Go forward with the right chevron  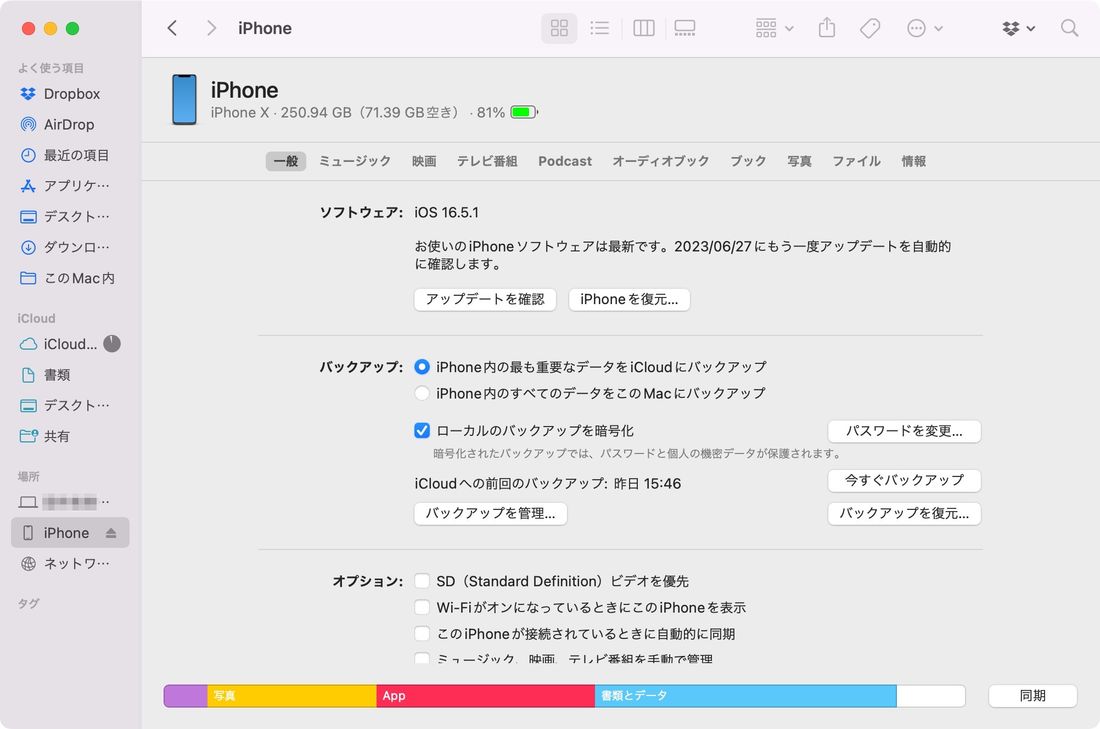tap(211, 28)
